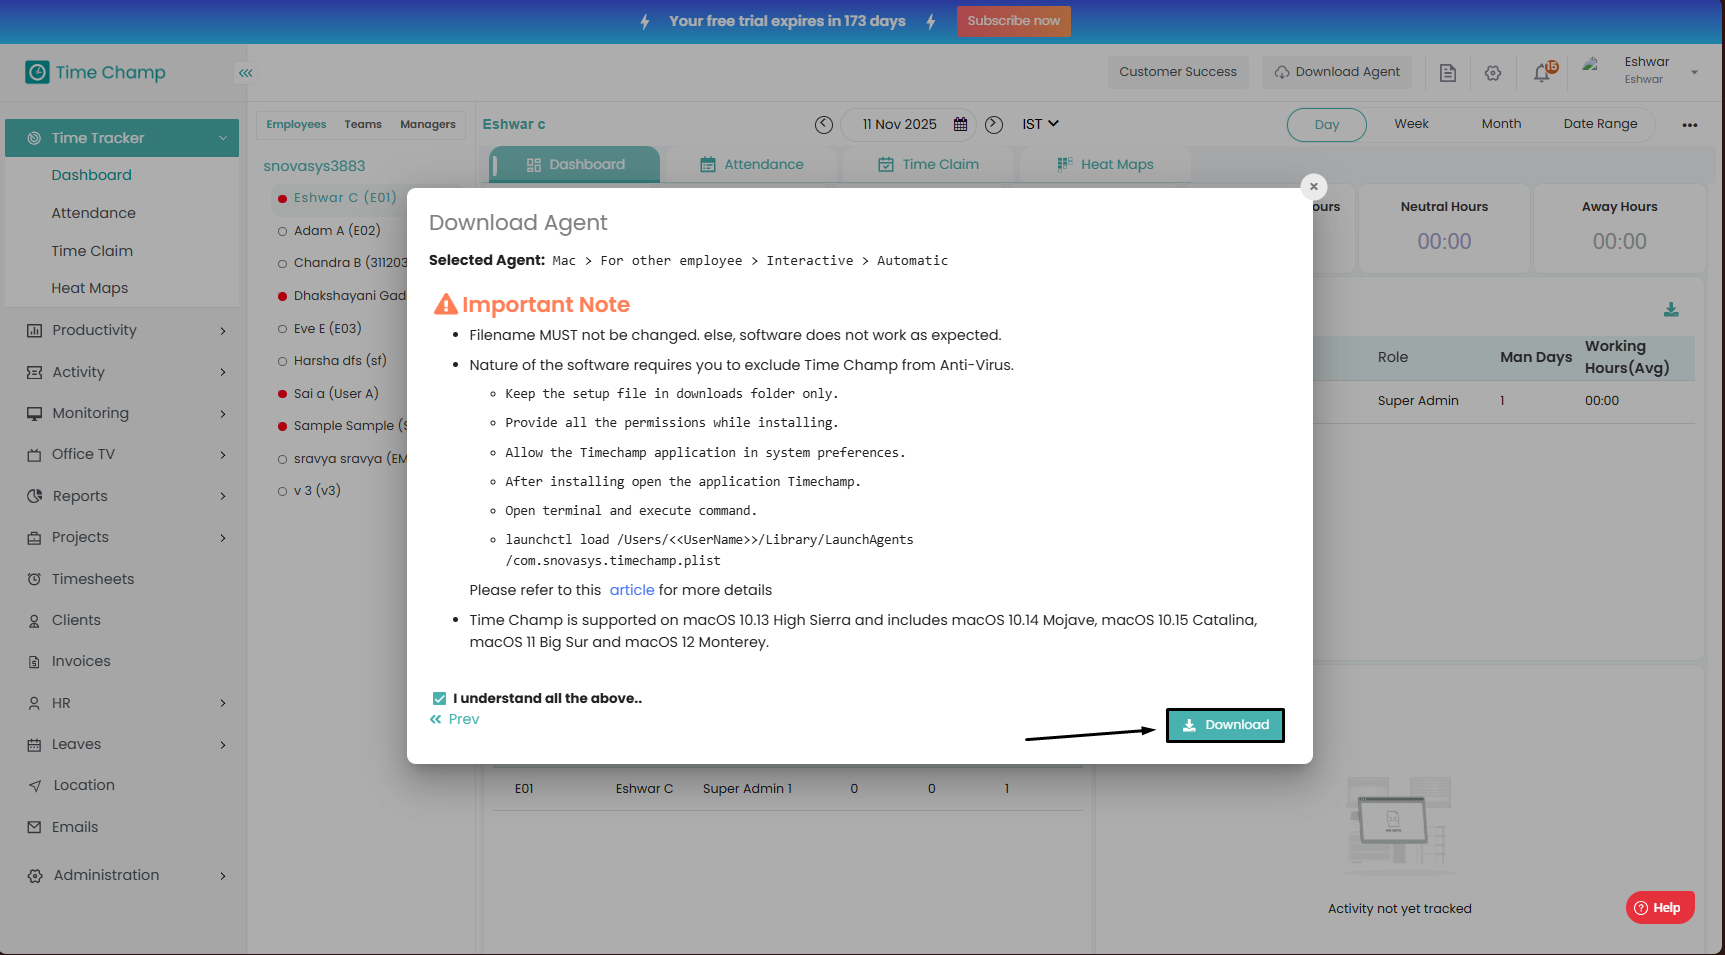Click the Clients sidebar icon
The height and width of the screenshot is (955, 1725).
coord(35,621)
